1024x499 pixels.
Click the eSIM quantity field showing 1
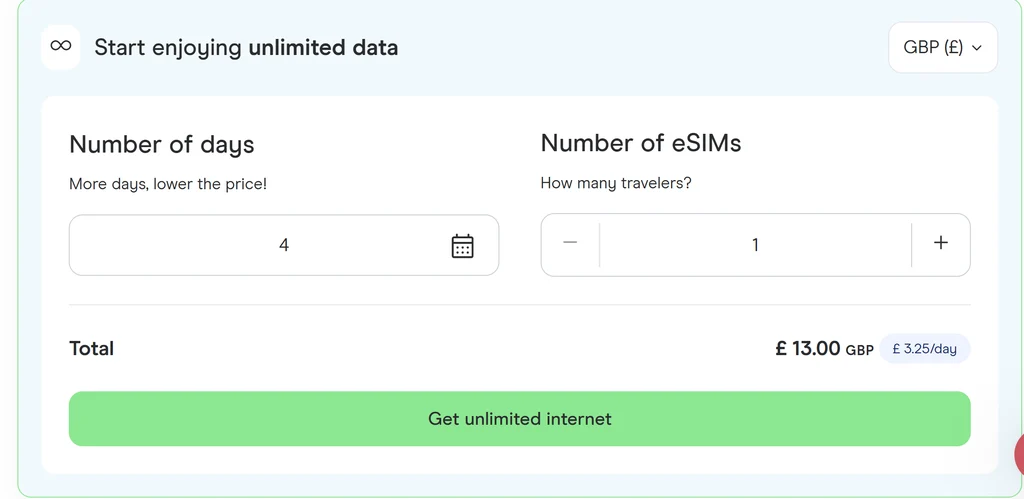pyautogui.click(x=755, y=245)
